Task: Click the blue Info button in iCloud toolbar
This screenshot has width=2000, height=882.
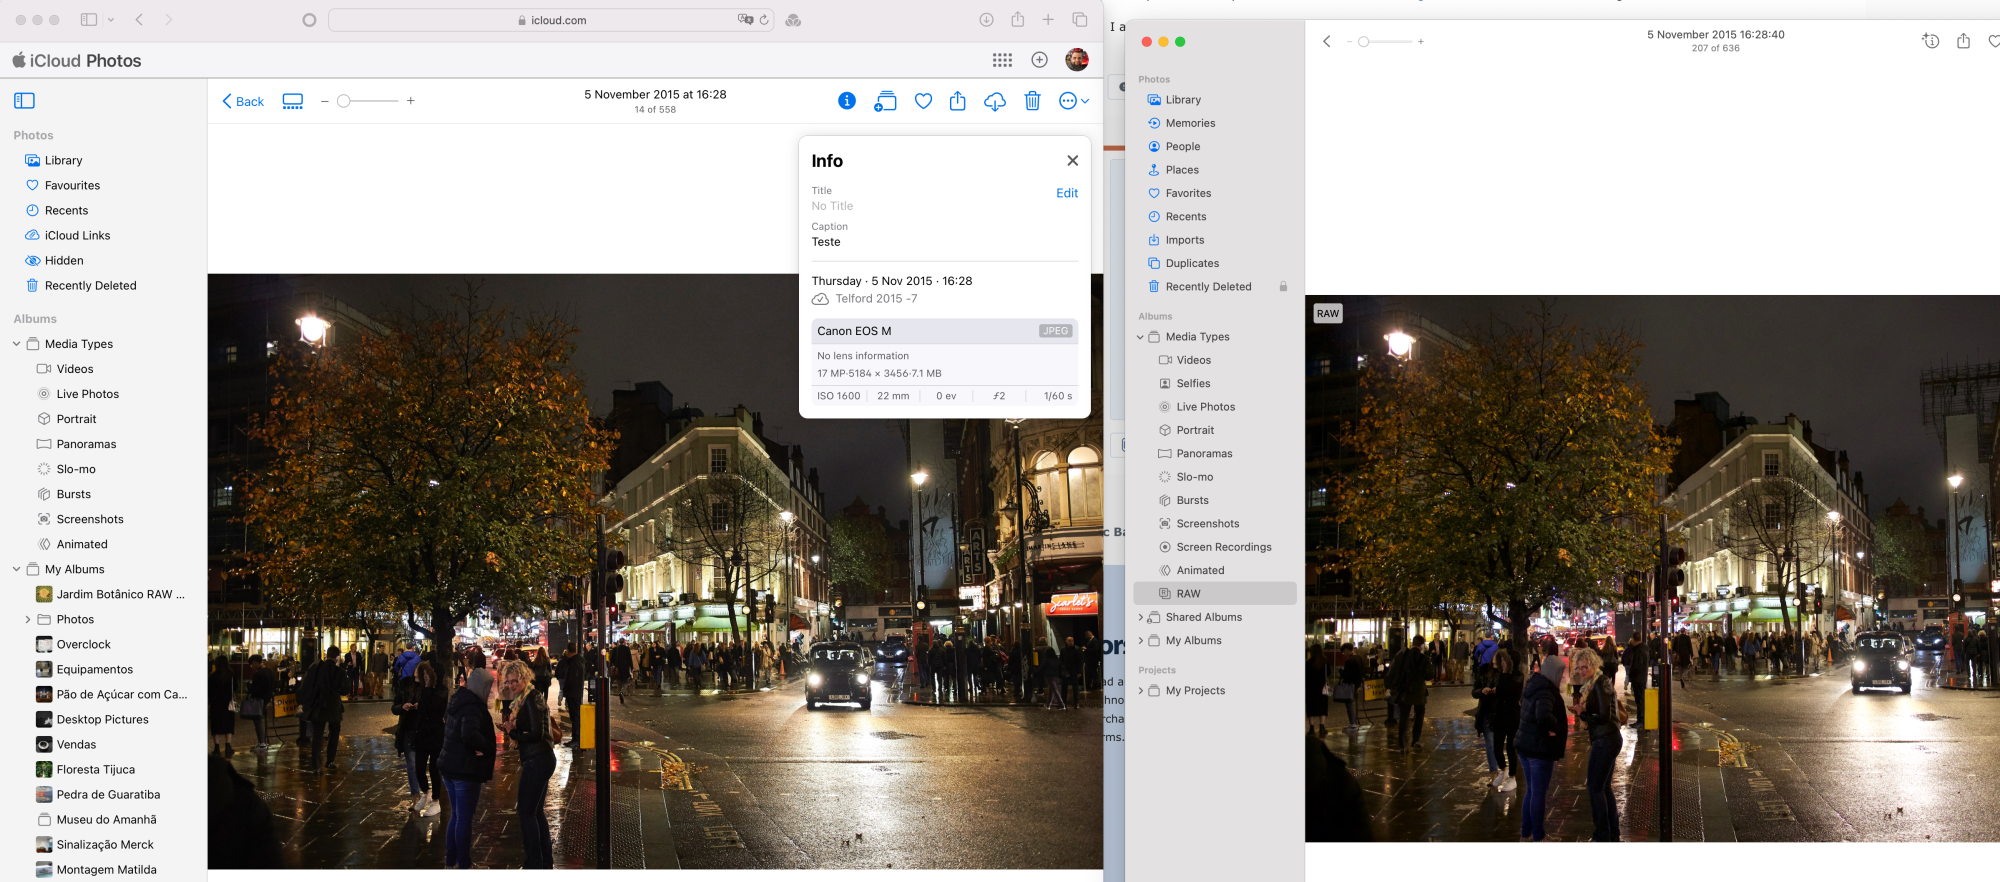Action: (846, 101)
